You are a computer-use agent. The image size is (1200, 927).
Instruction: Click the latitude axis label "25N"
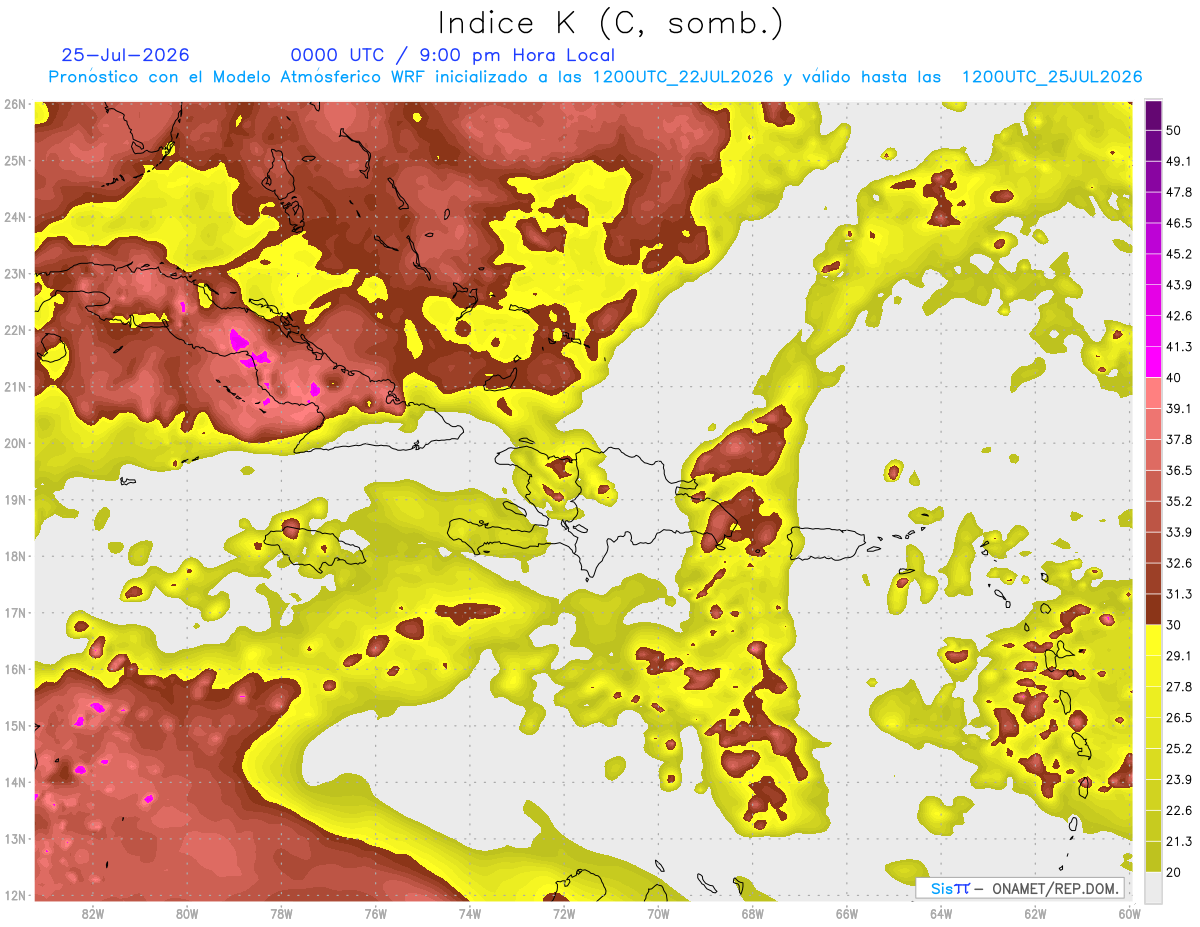point(15,161)
